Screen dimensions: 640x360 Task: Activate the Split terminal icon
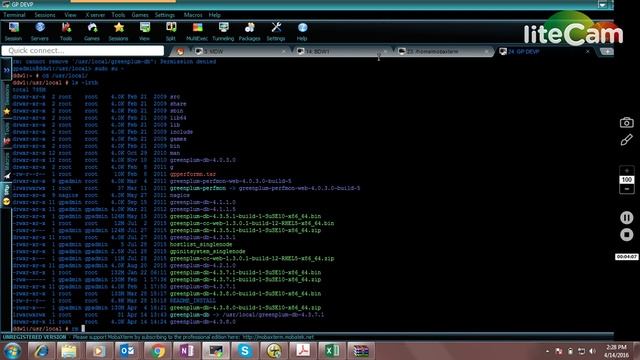pos(171,31)
